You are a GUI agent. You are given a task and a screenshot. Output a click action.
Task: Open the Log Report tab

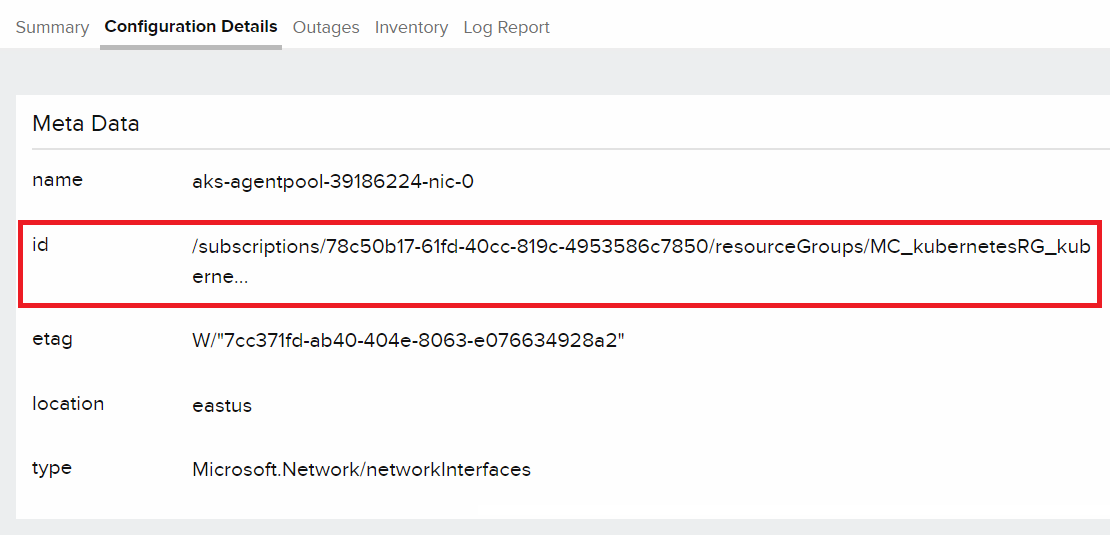506,27
